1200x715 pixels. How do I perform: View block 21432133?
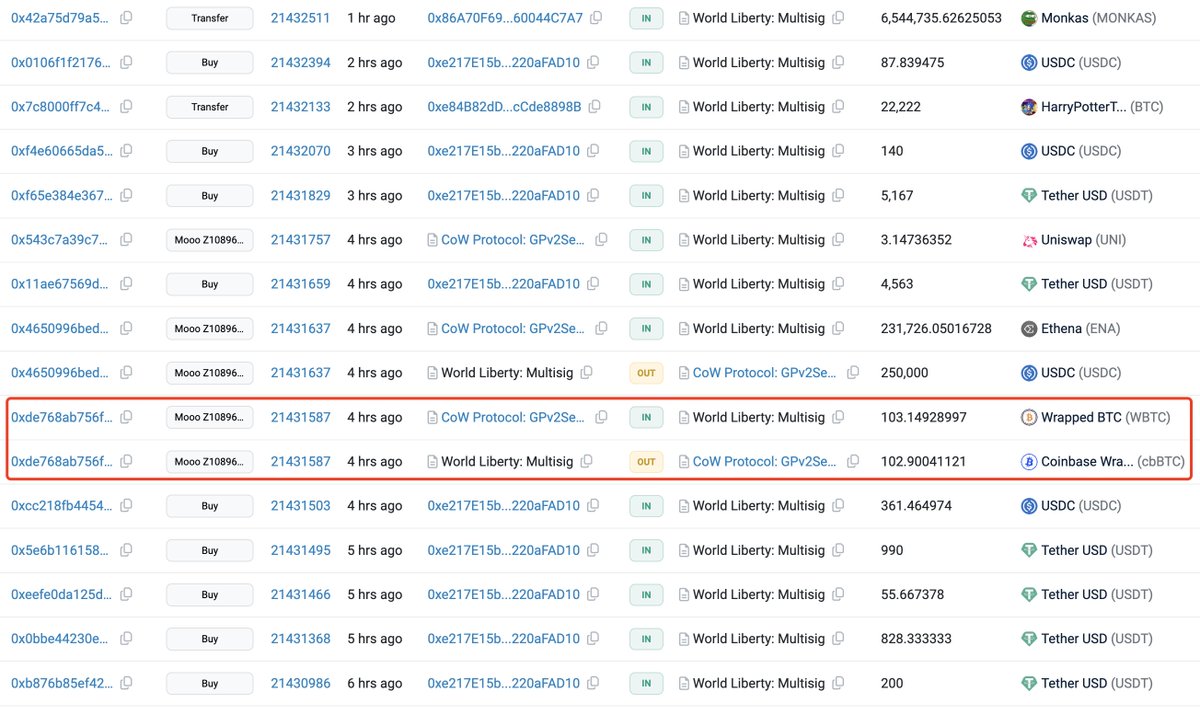(x=300, y=107)
